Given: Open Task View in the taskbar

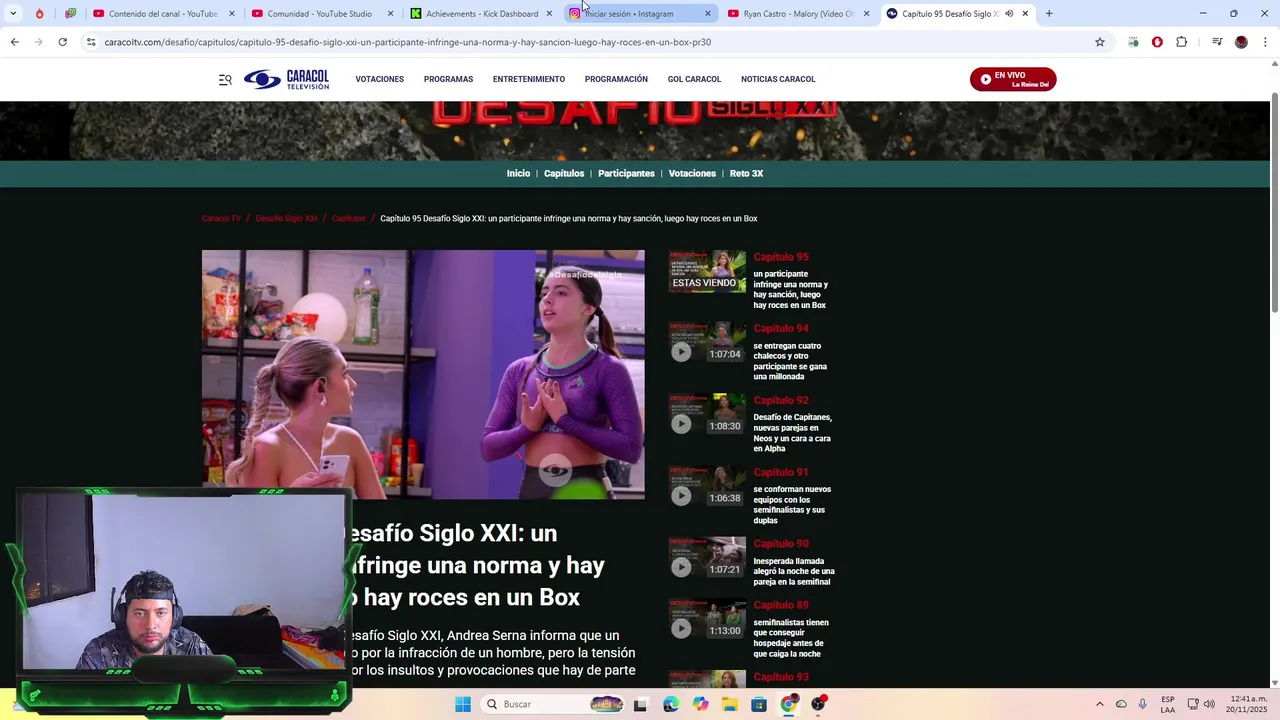Looking at the screenshot, I should tap(641, 704).
